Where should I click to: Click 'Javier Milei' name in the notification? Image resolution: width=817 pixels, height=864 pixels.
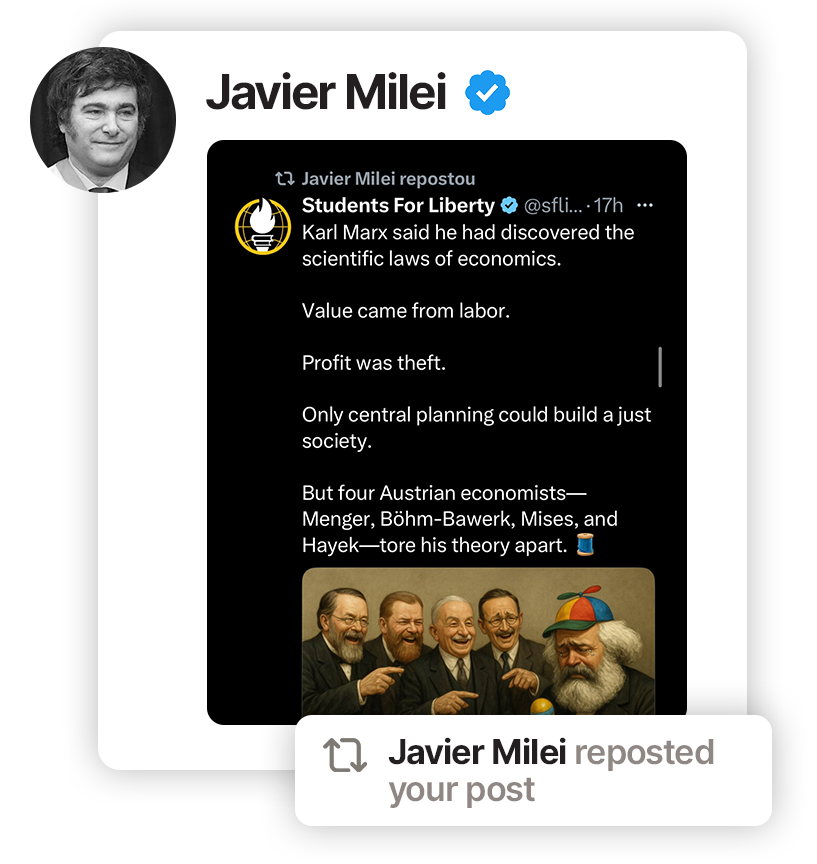477,753
